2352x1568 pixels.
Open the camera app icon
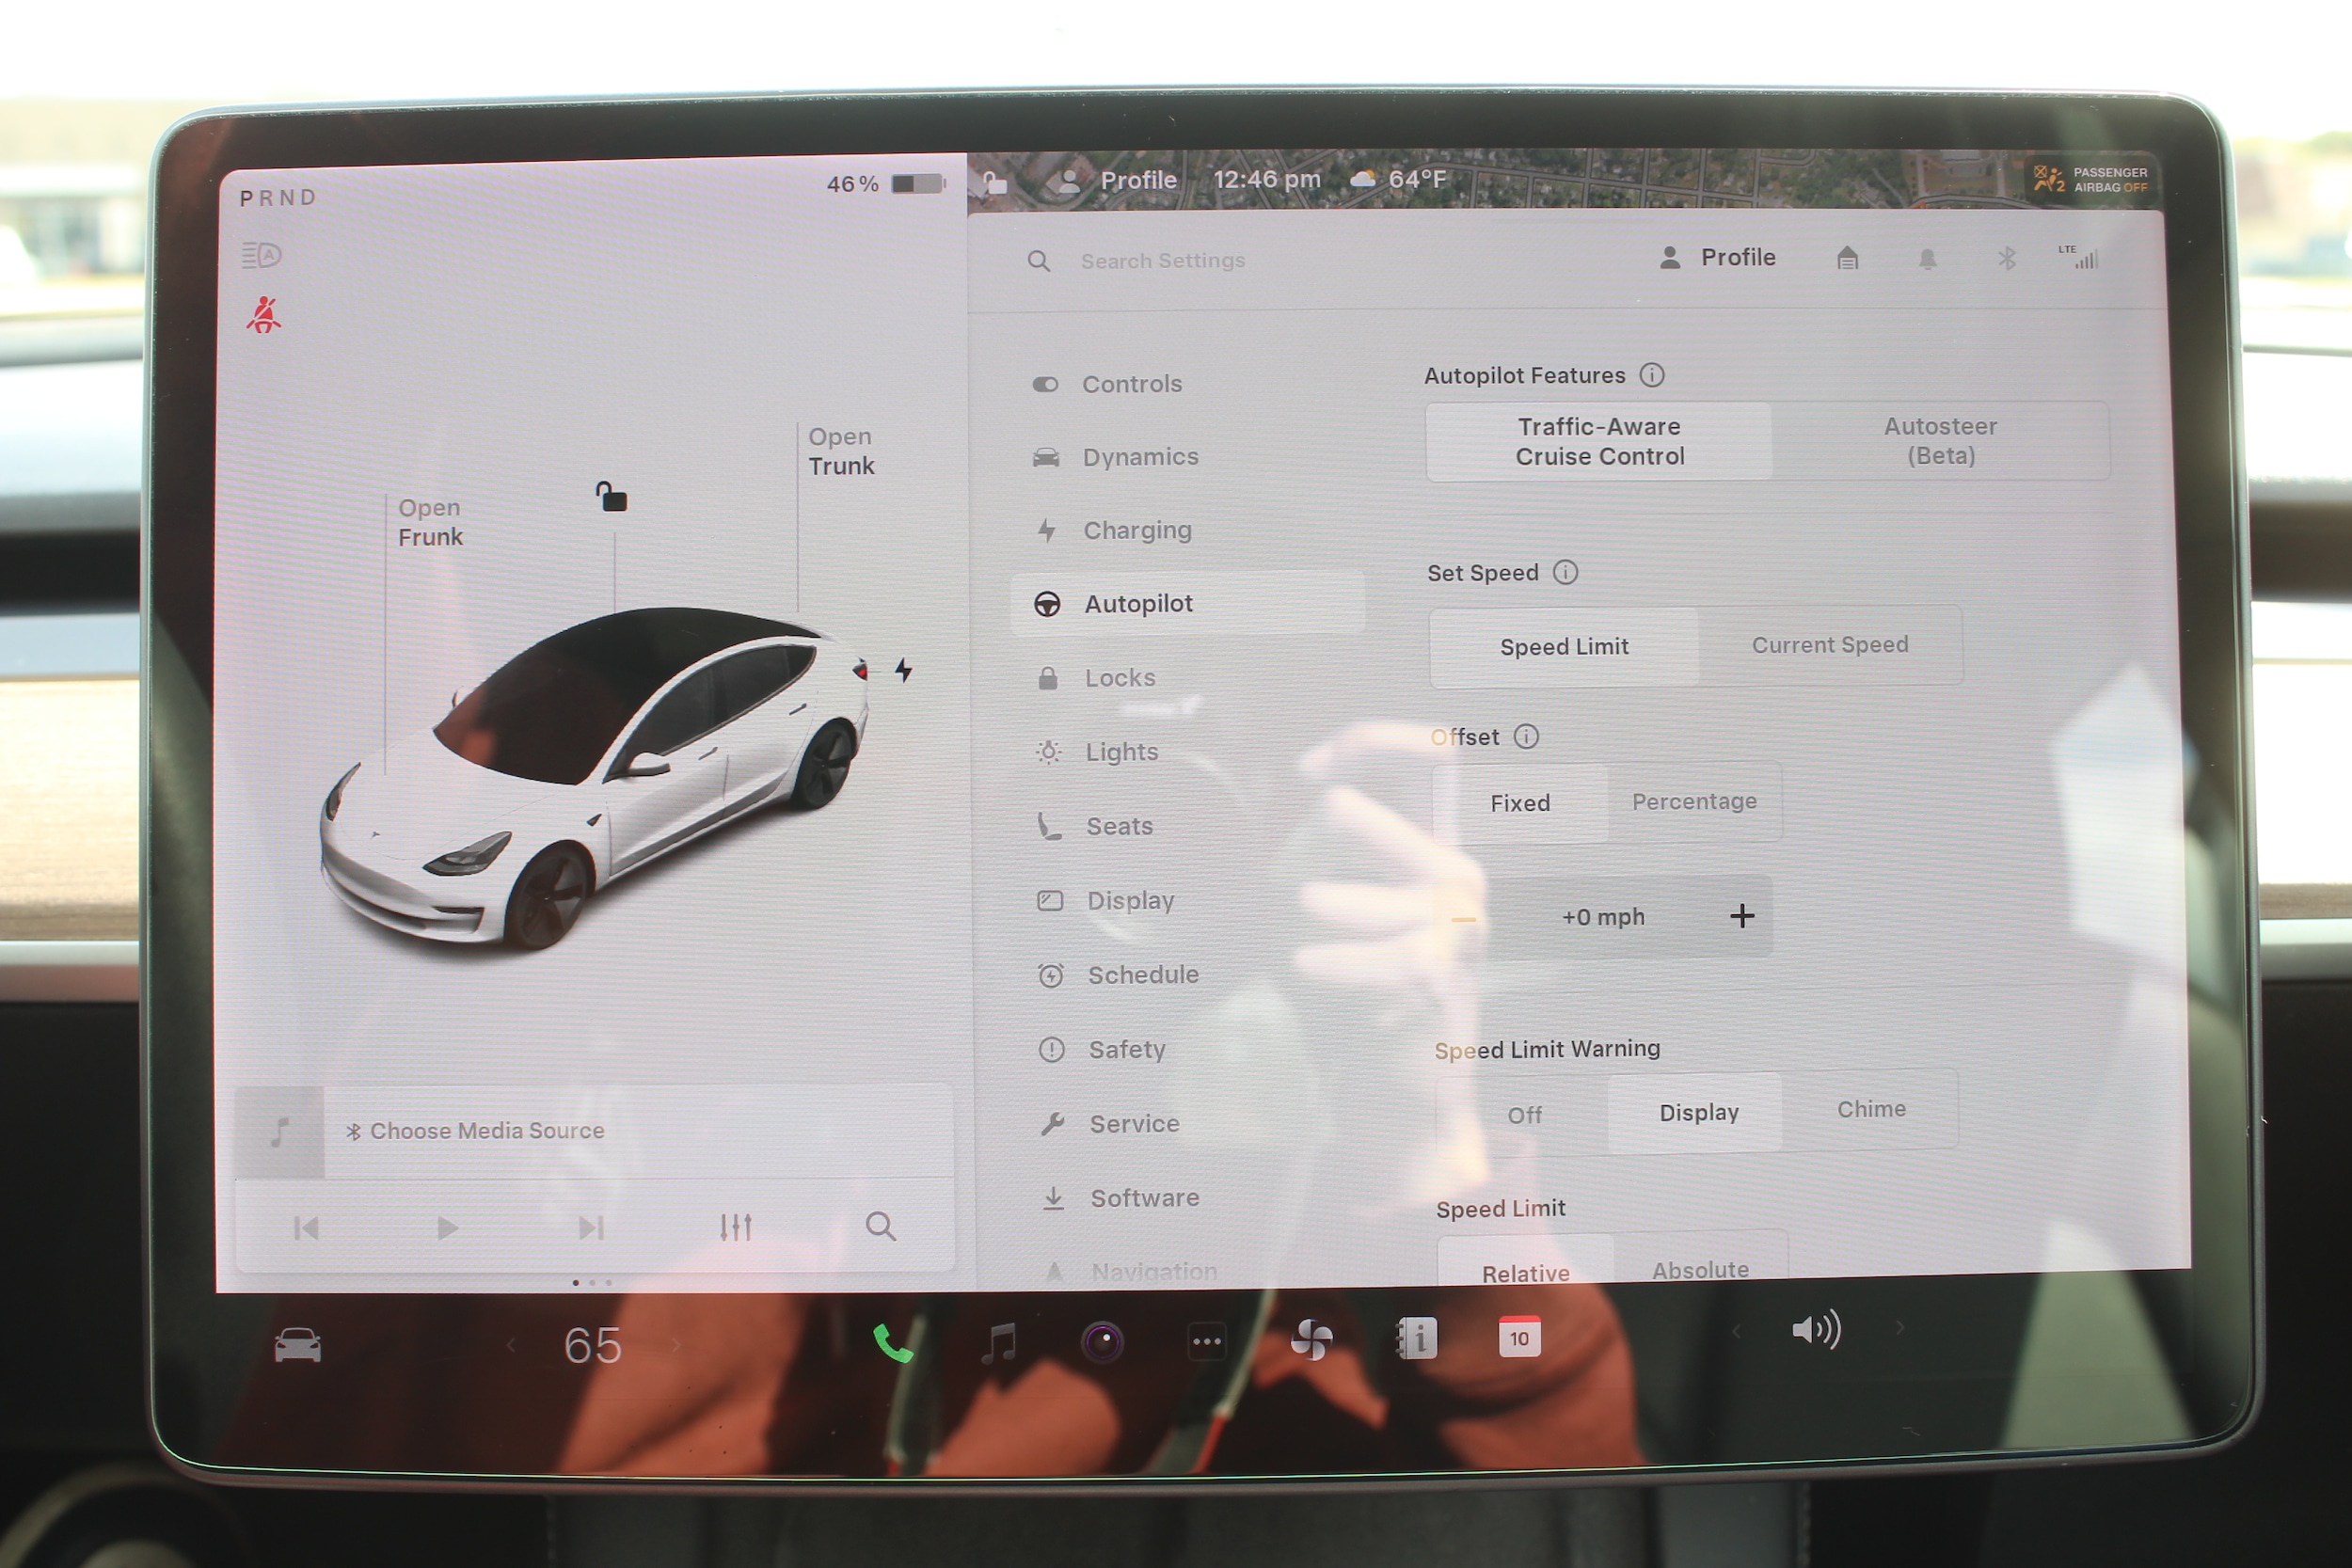(x=1103, y=1342)
